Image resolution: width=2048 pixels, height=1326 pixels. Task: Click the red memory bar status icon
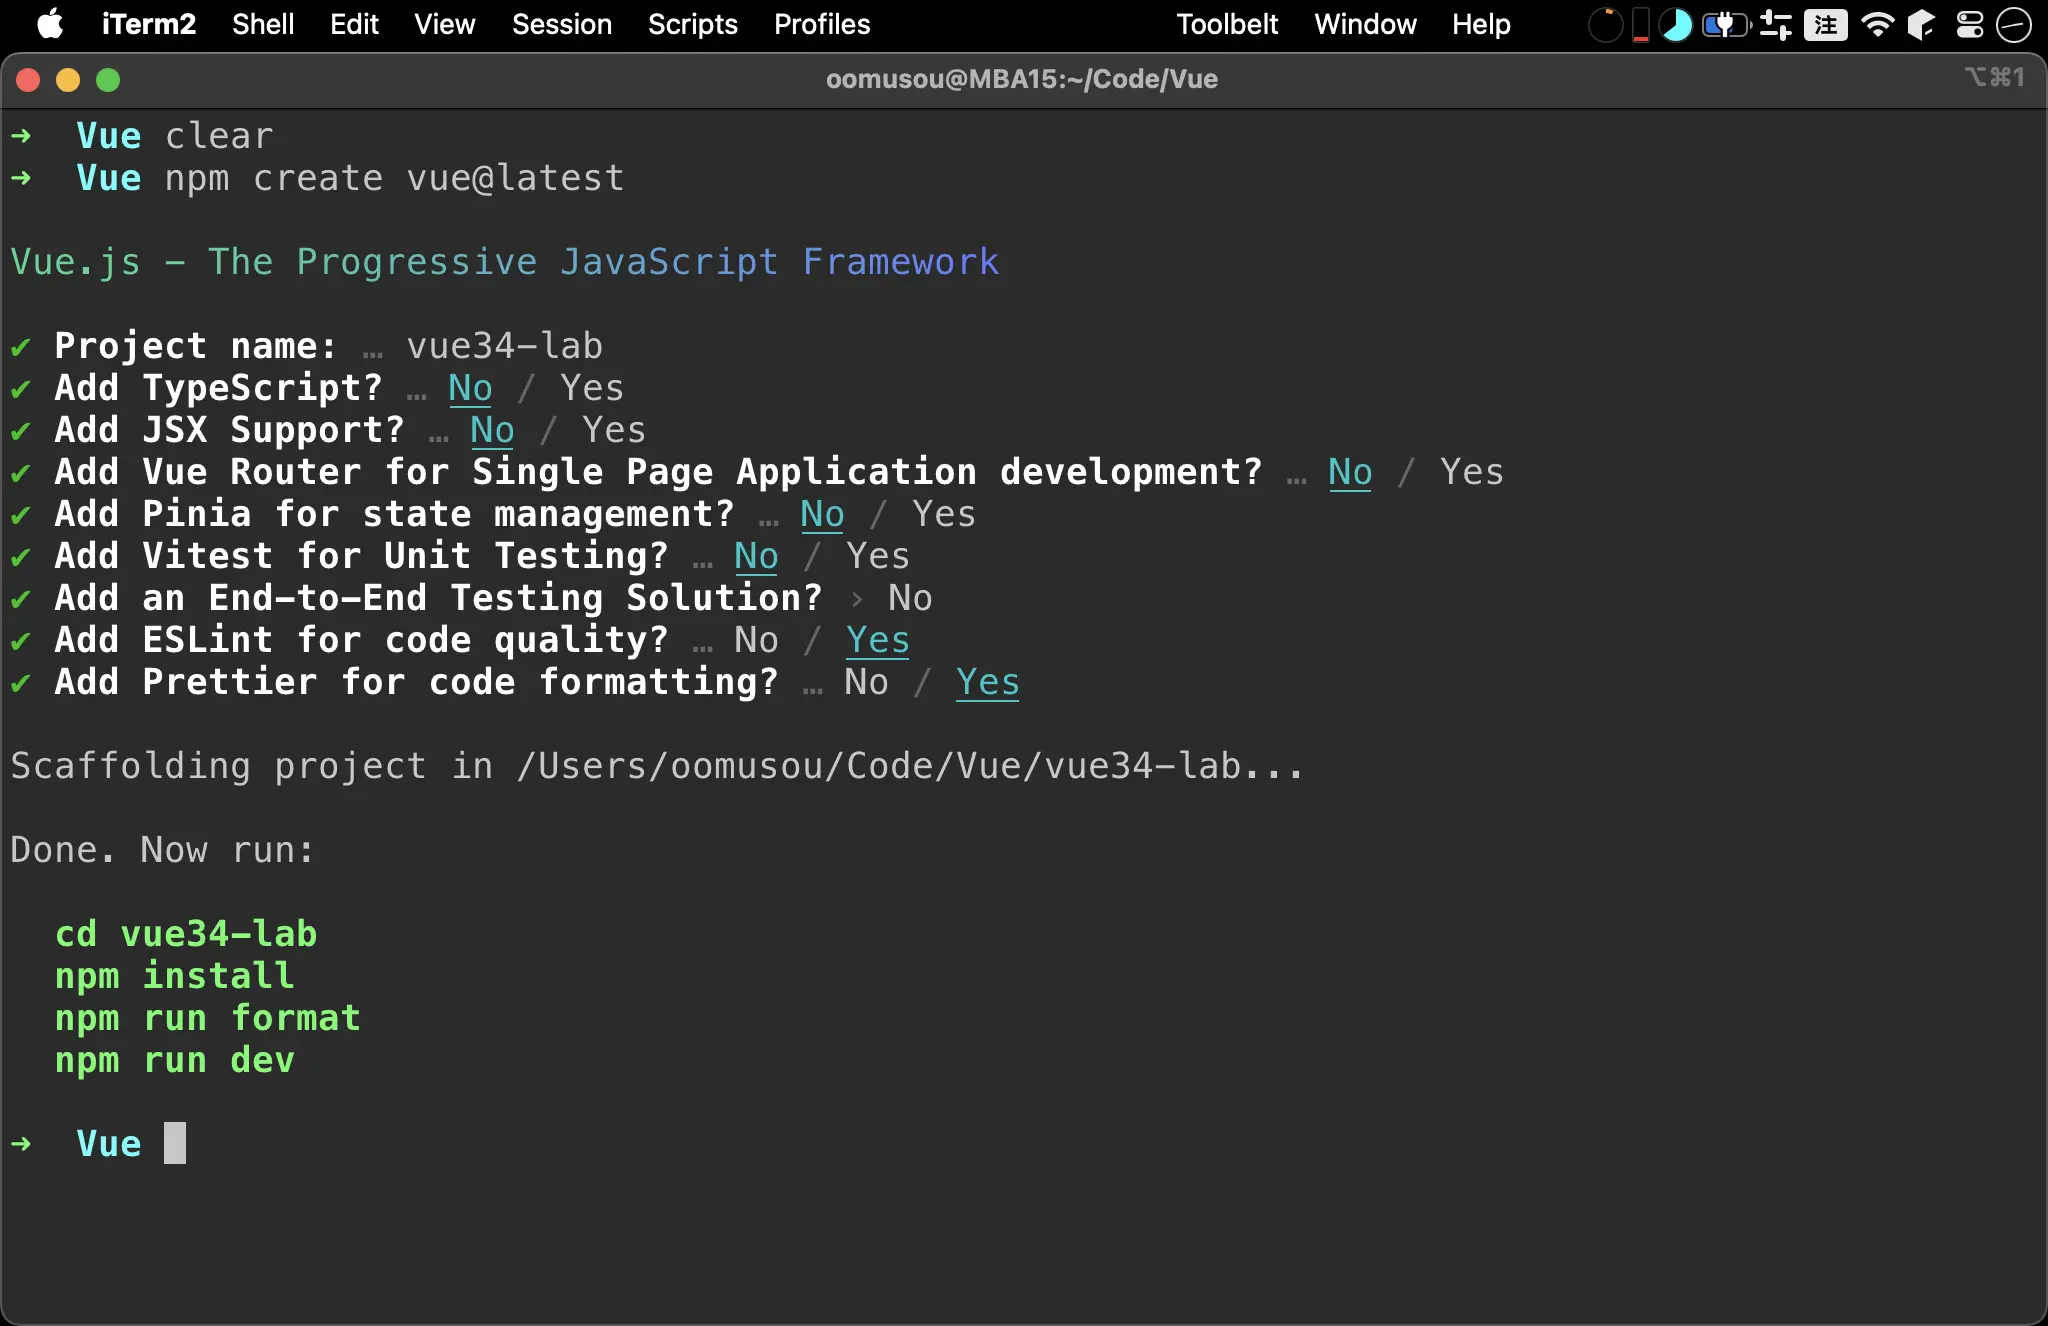pyautogui.click(x=1640, y=24)
